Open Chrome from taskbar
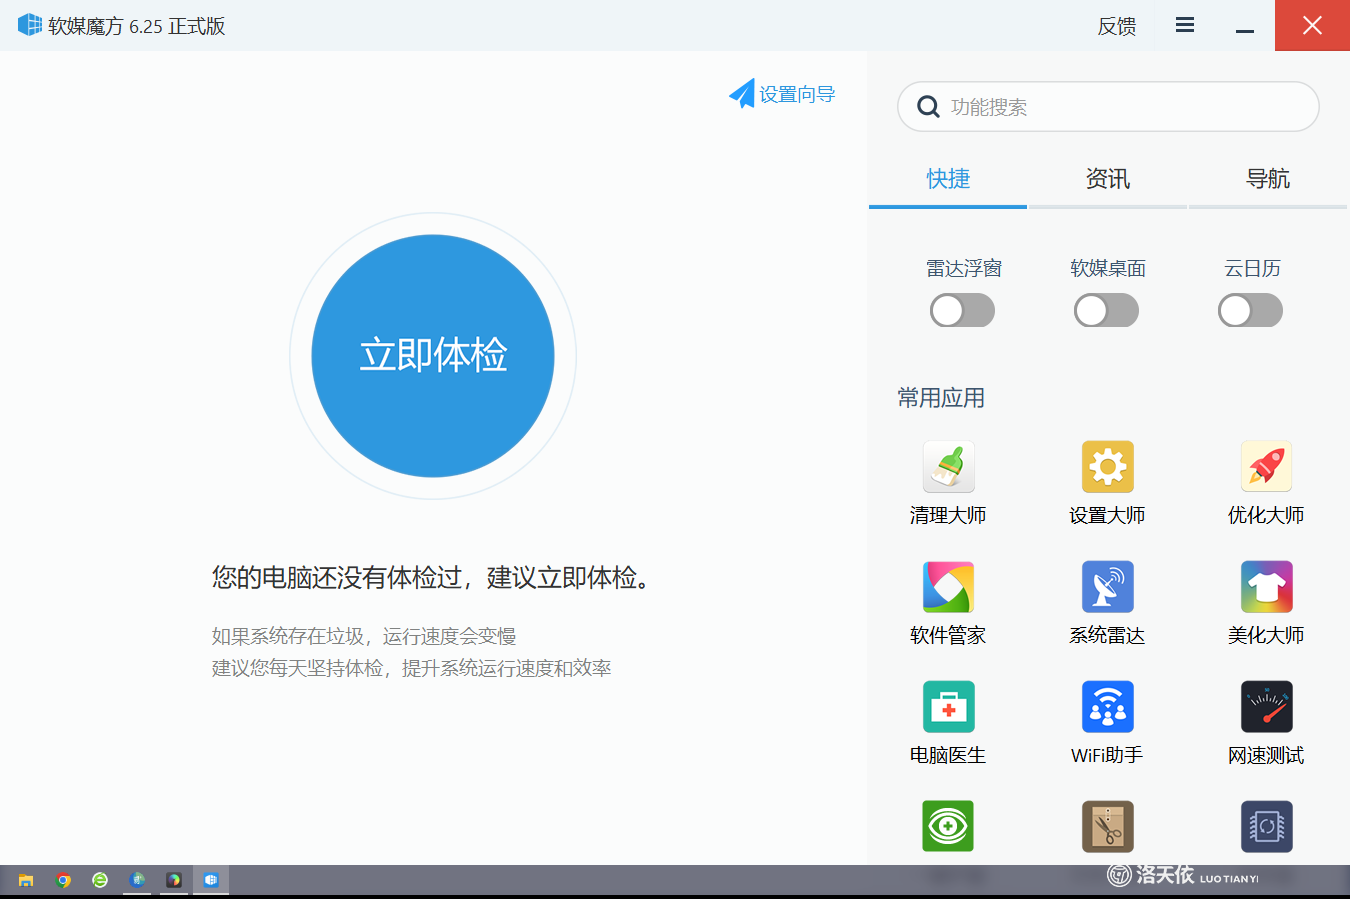This screenshot has height=899, width=1350. coord(63,880)
